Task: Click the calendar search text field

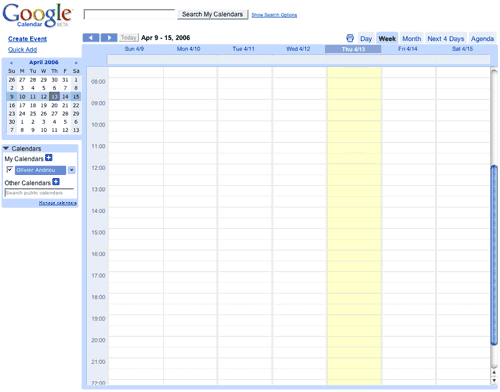Action: pos(129,14)
